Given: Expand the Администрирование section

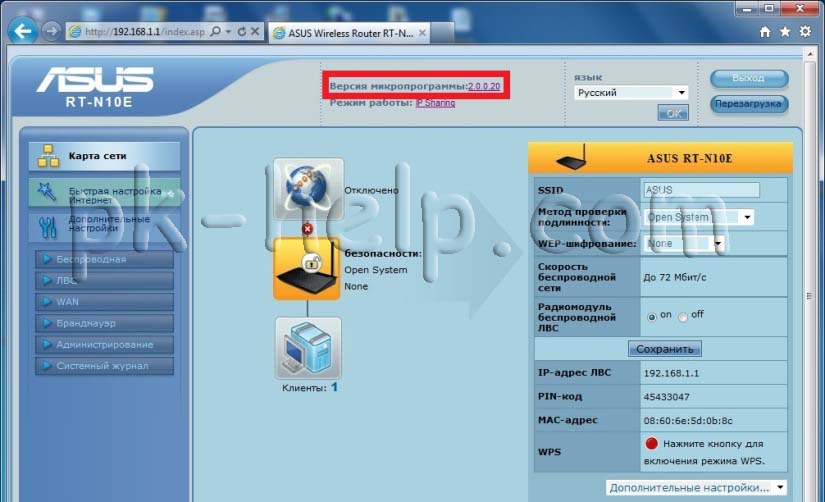Looking at the screenshot, I should coord(104,345).
